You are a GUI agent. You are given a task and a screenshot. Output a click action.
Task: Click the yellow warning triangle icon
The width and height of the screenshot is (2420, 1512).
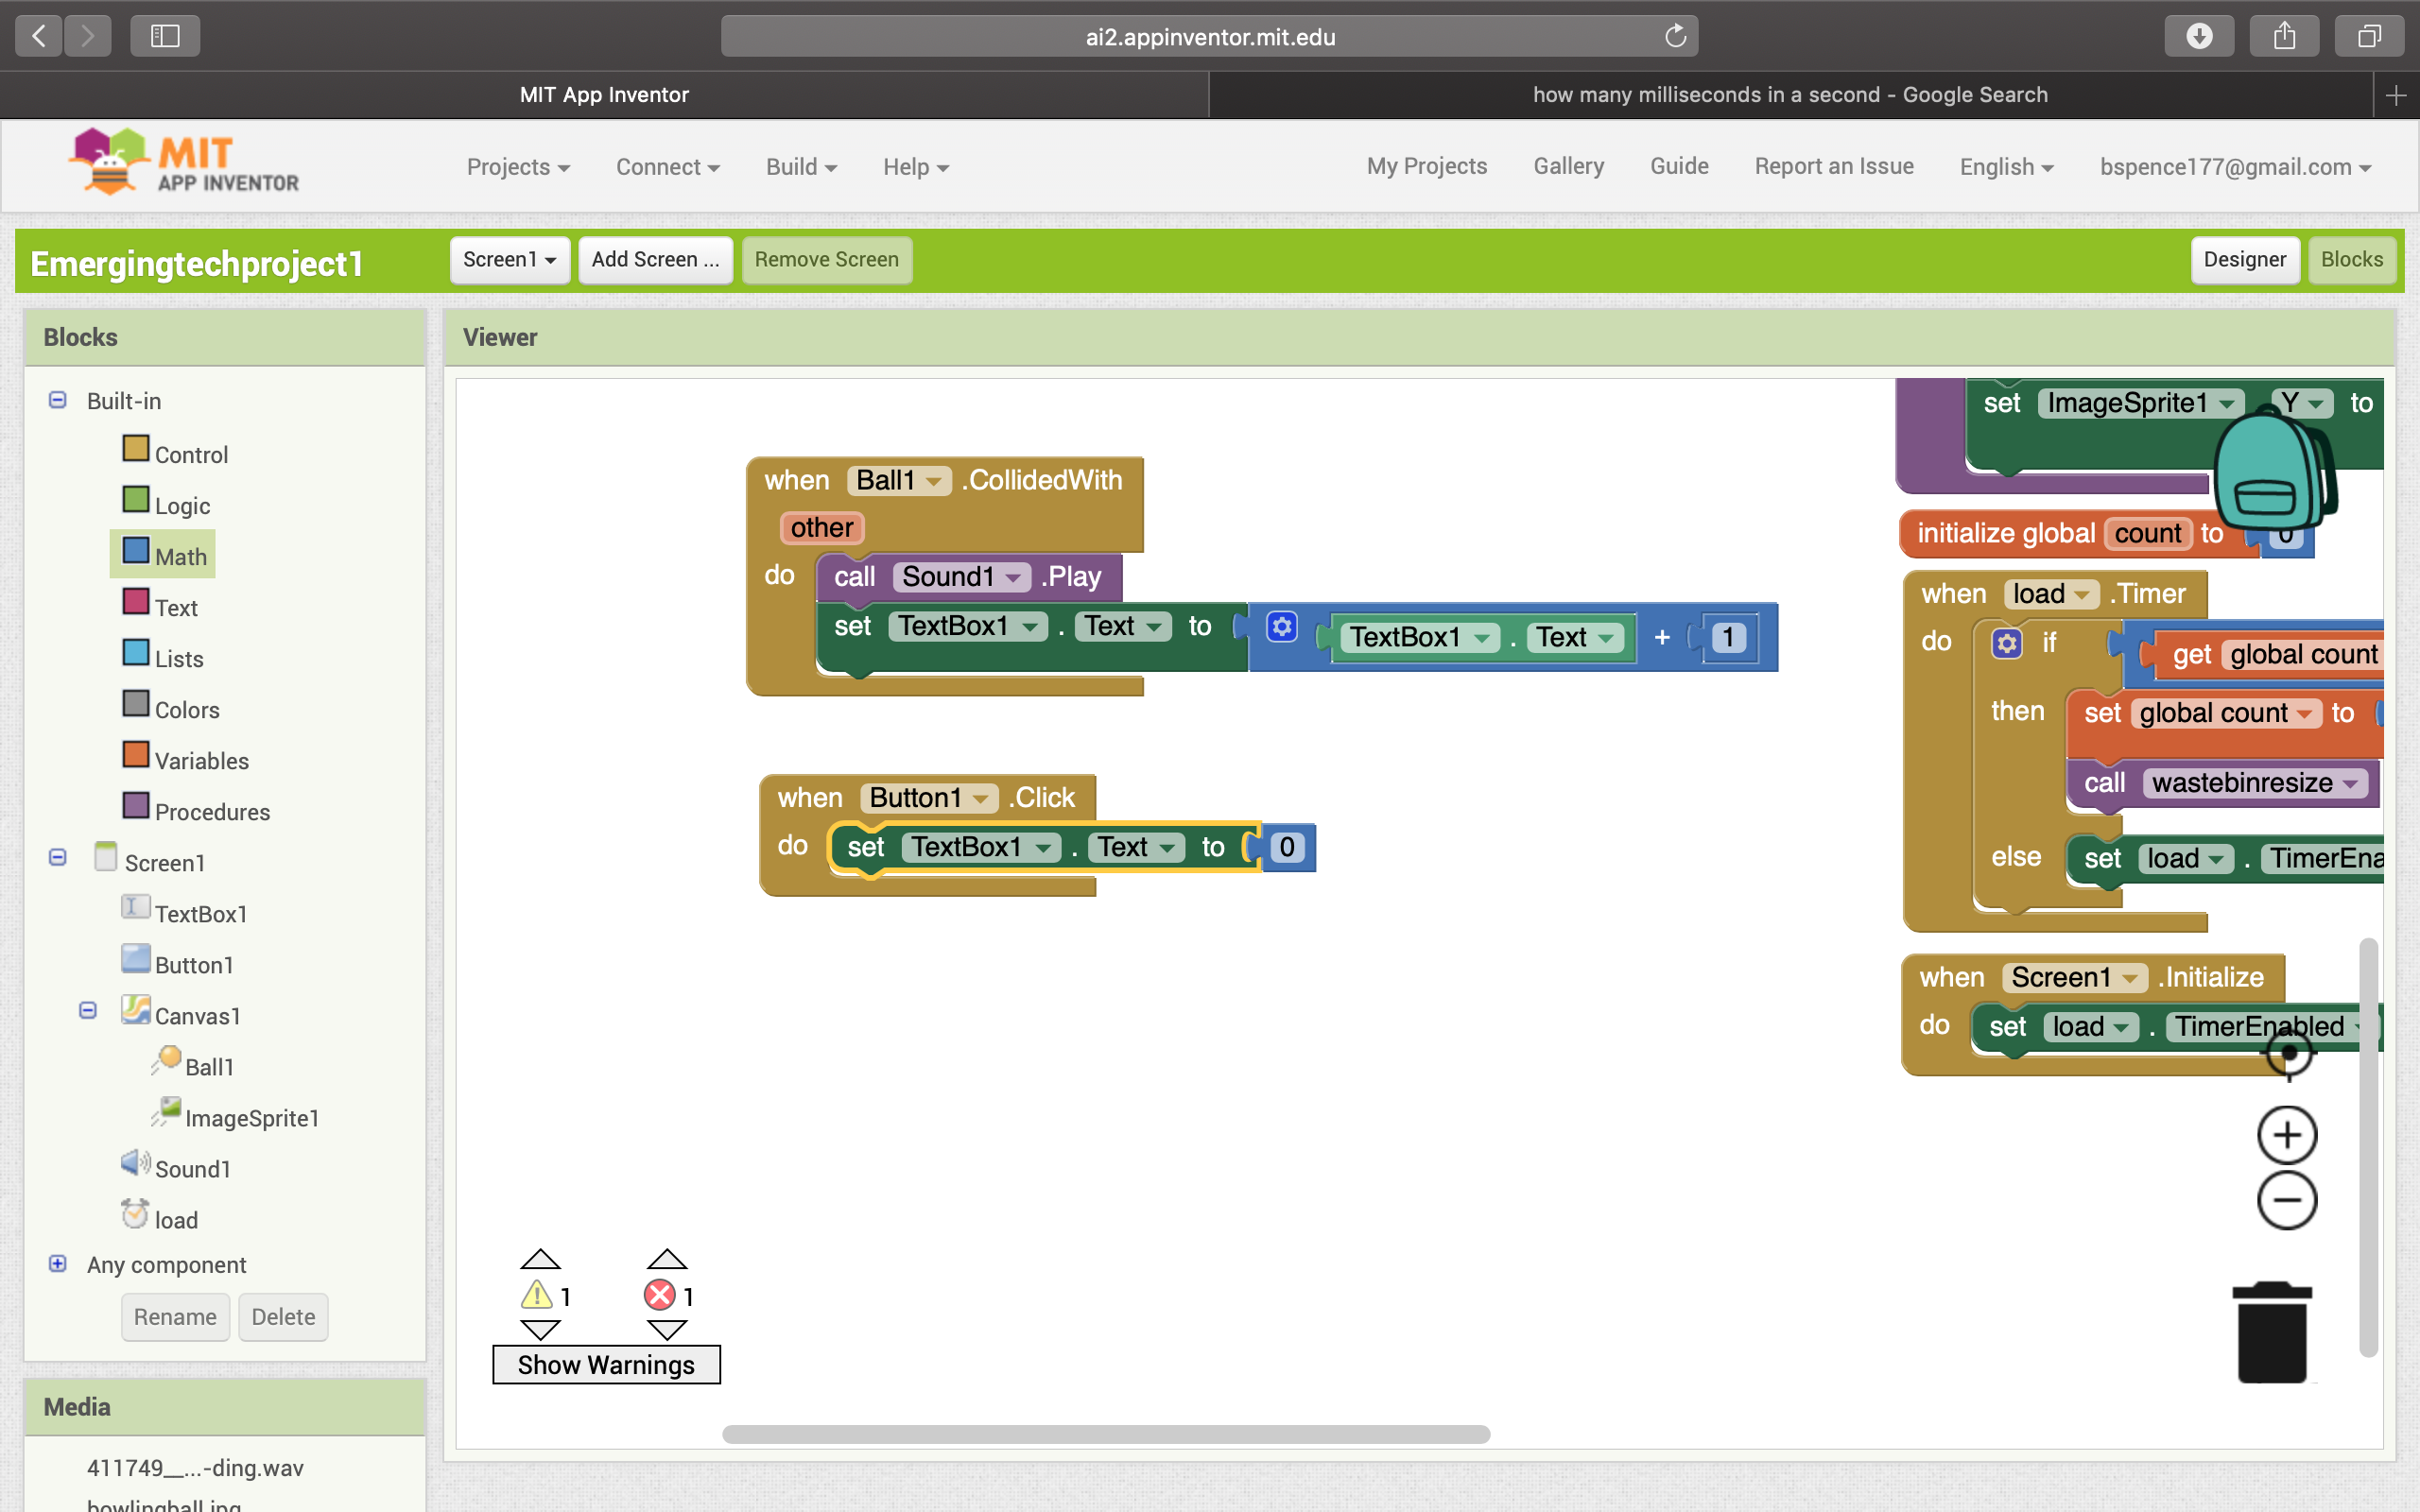537,1296
